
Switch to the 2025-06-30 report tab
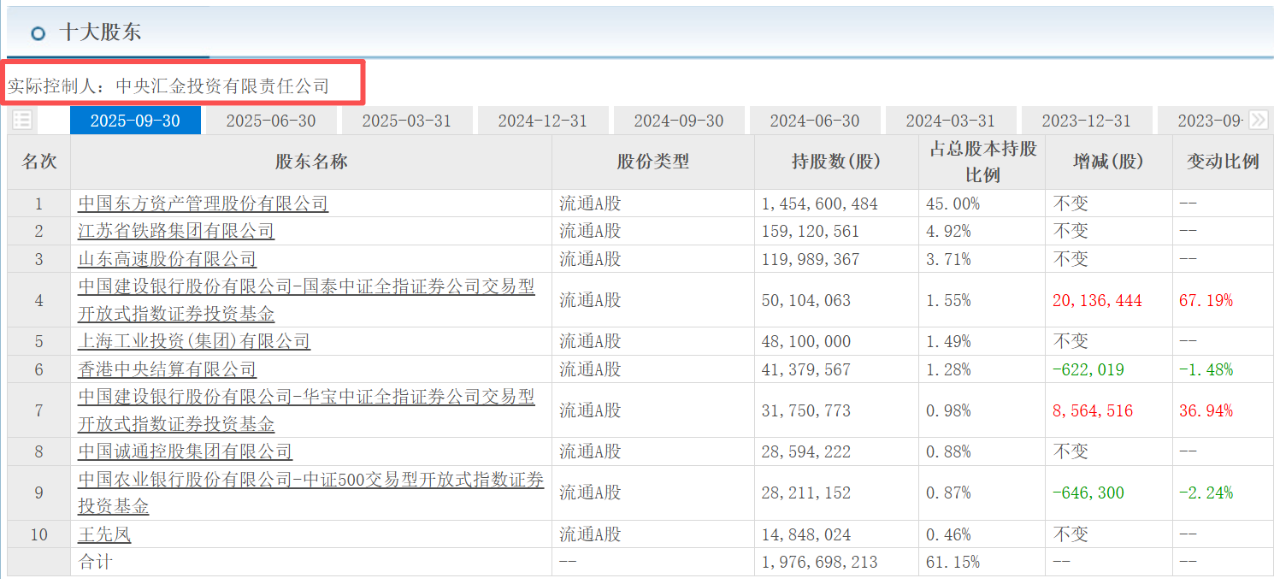[270, 121]
